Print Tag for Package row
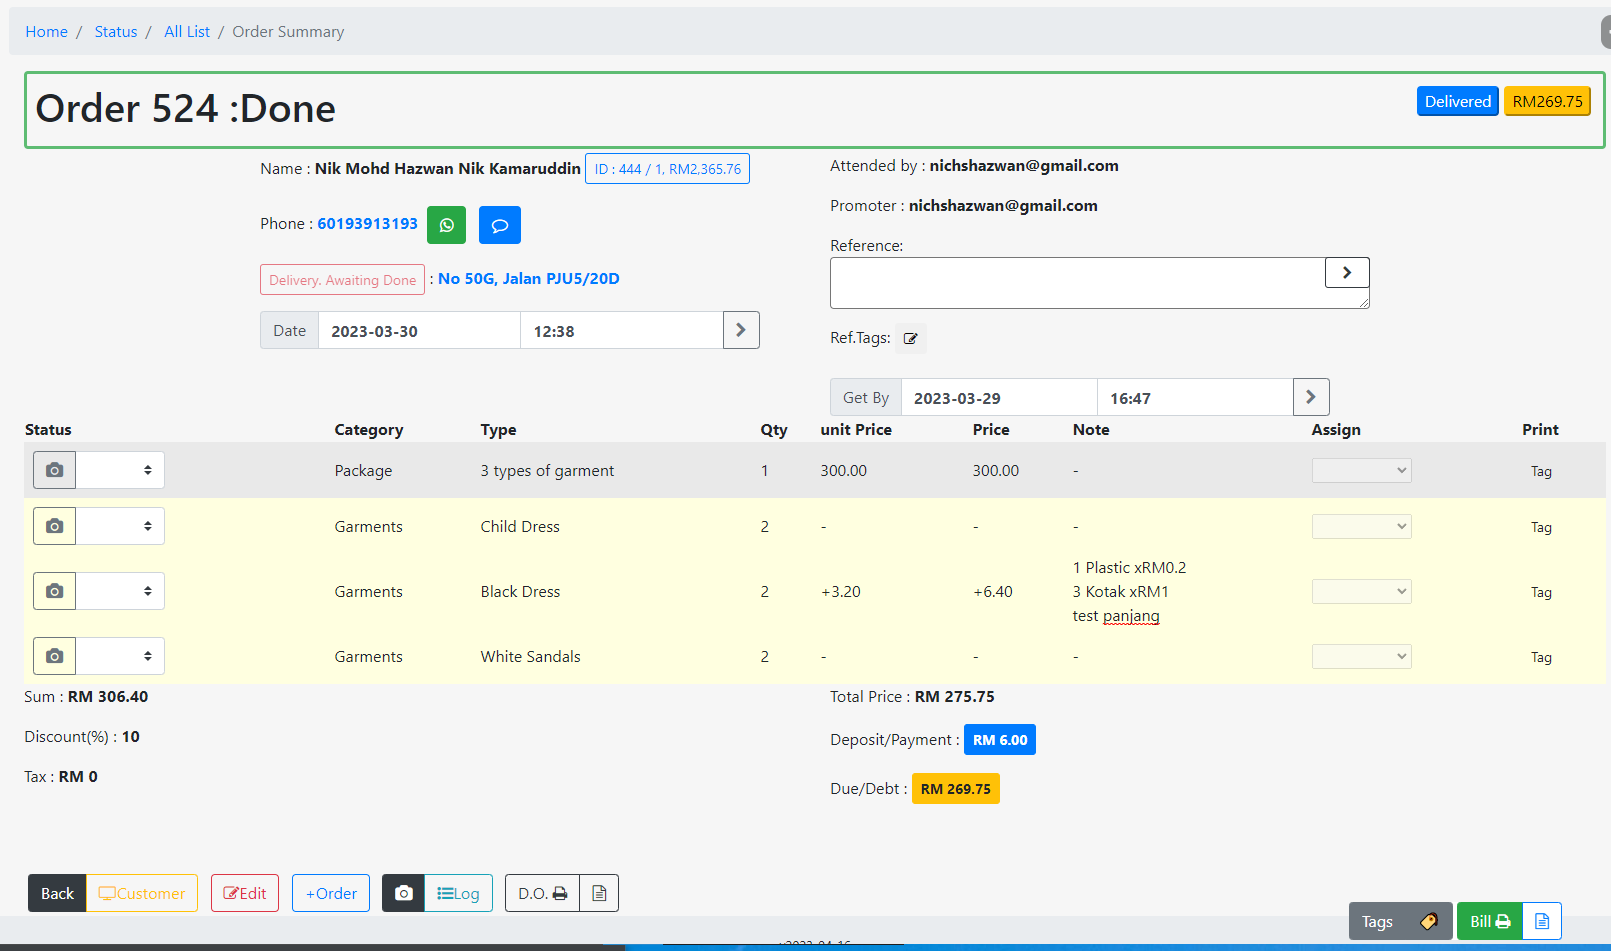1611x951 pixels. tap(1541, 471)
